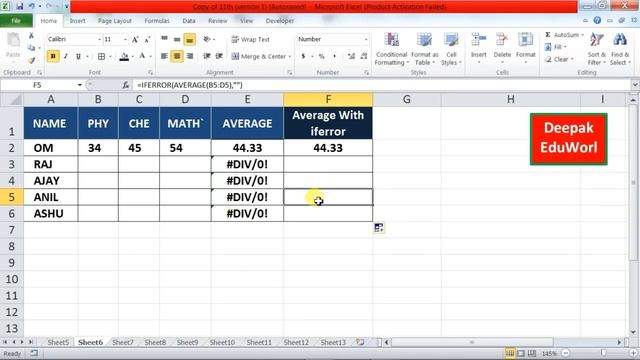Apply the currency dollar format
The width and height of the screenshot is (640, 360).
(x=303, y=56)
